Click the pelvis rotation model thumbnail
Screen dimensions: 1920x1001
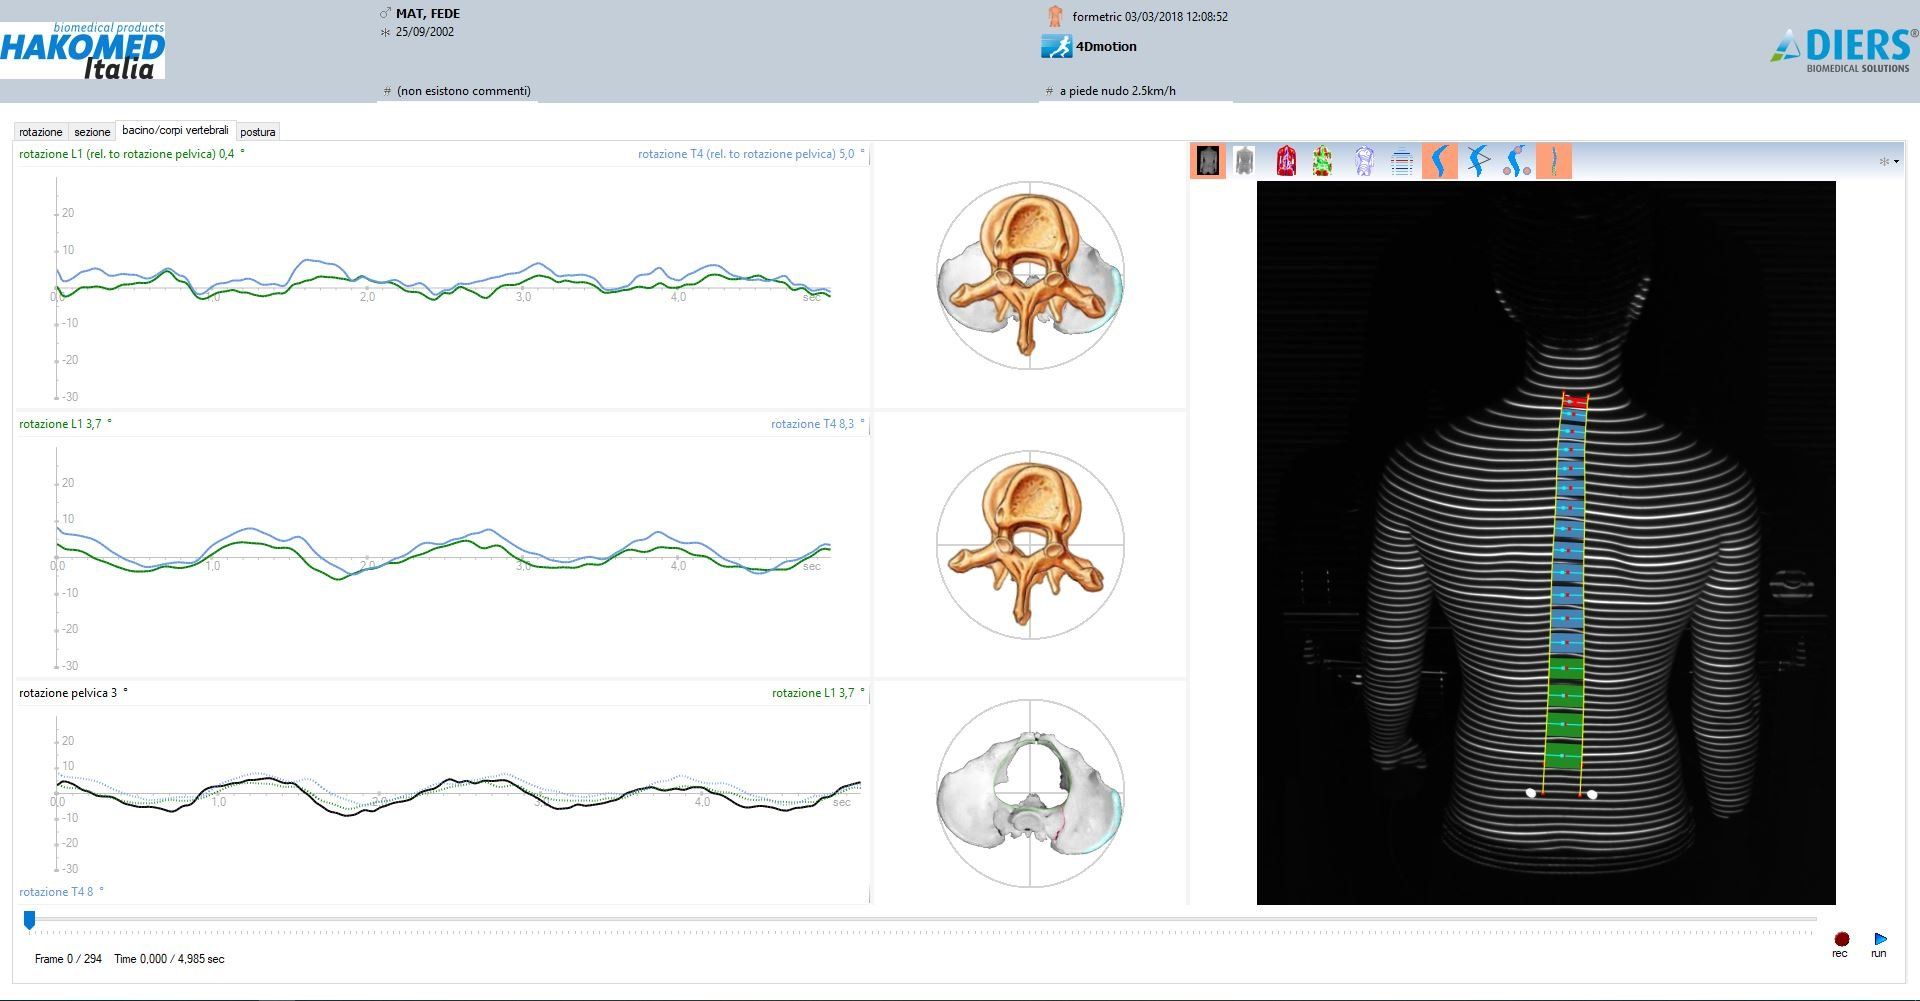[1030, 793]
